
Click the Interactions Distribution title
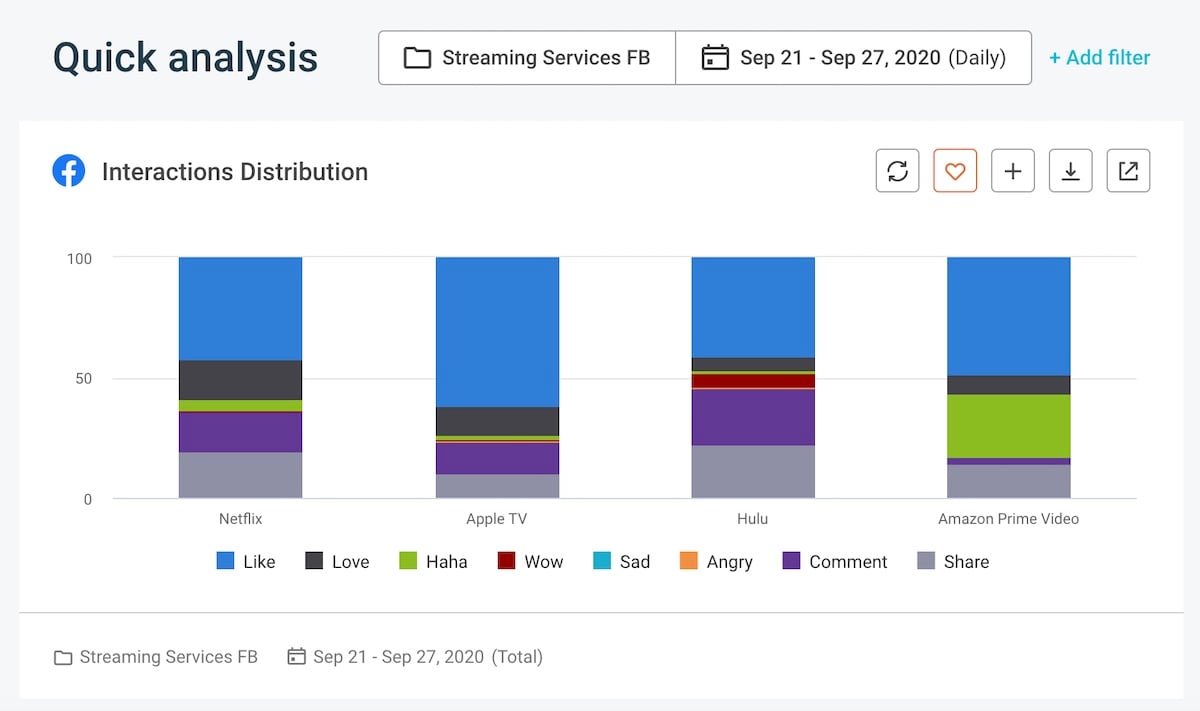[235, 172]
